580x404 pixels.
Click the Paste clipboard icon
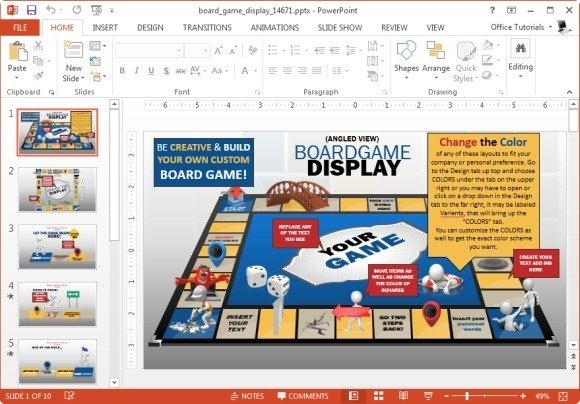point(17,52)
